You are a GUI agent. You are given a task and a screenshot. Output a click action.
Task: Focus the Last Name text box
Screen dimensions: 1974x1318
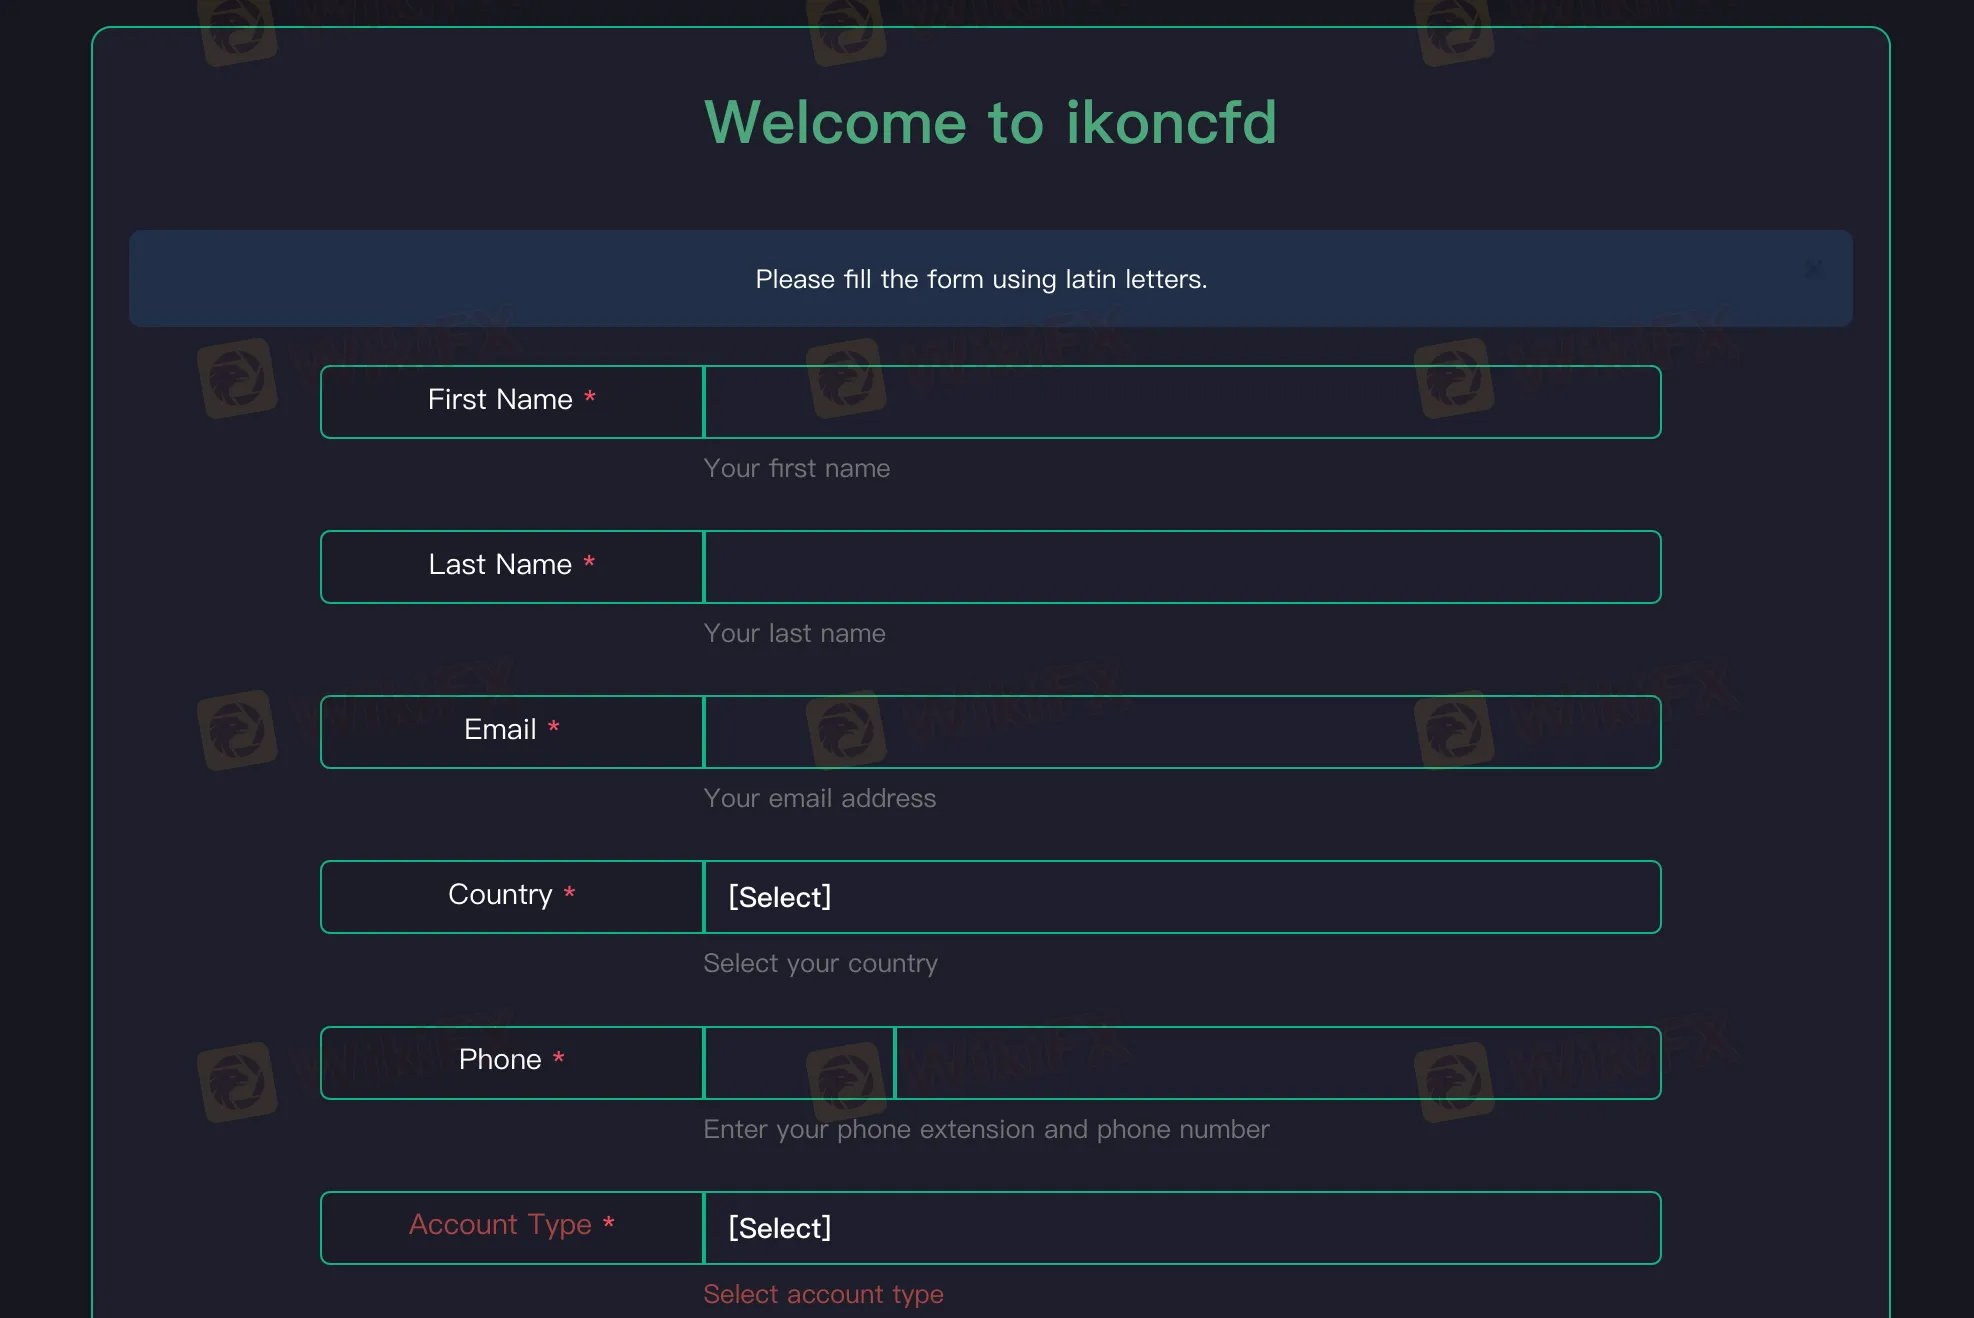coord(1182,567)
